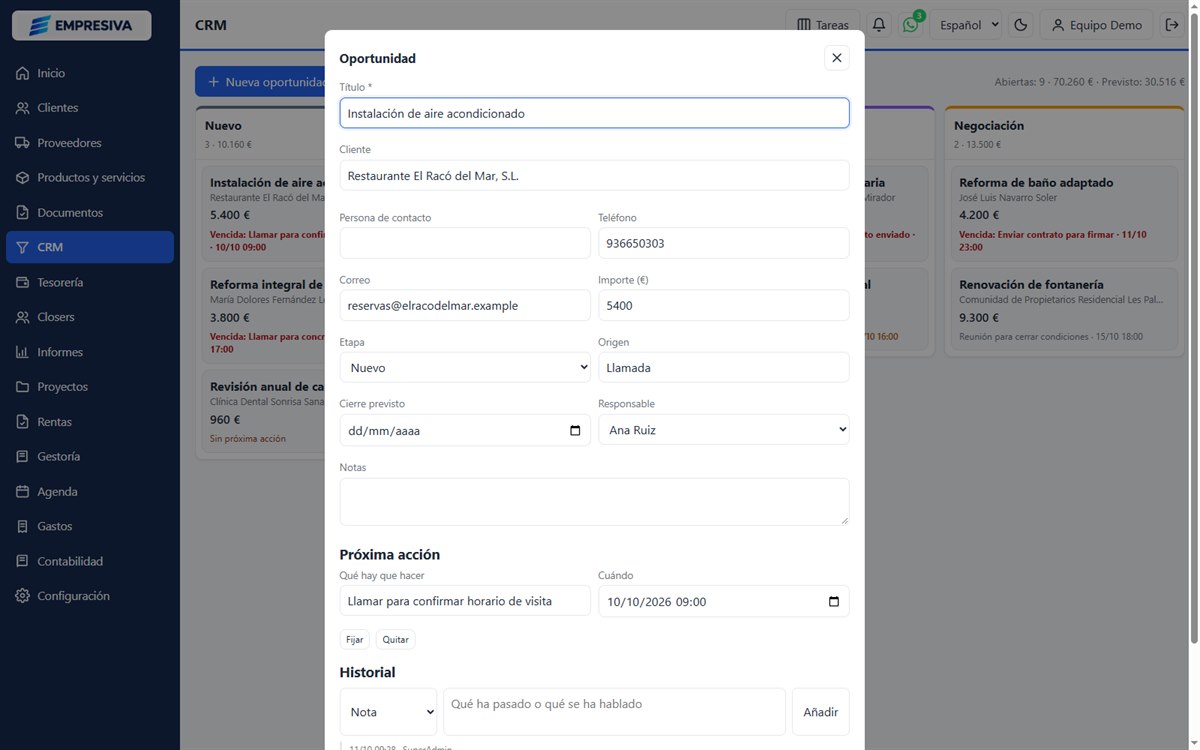This screenshot has width=1200, height=750.
Task: Click the Equipo Demo user button
Action: pyautogui.click(x=1097, y=25)
